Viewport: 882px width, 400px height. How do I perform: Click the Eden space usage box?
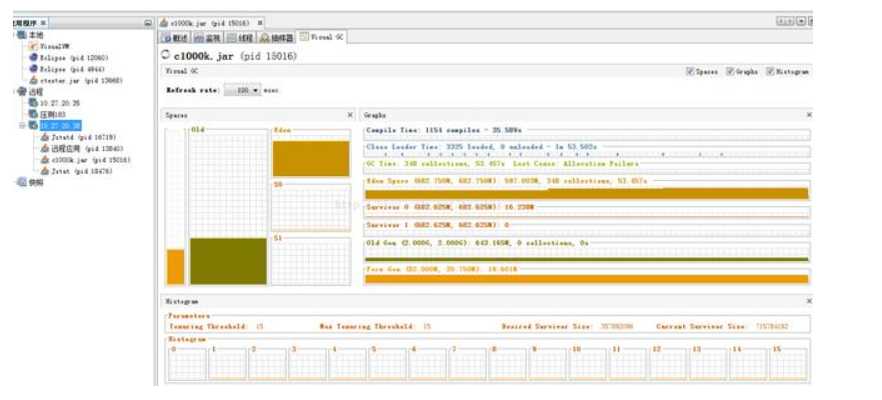coord(311,154)
